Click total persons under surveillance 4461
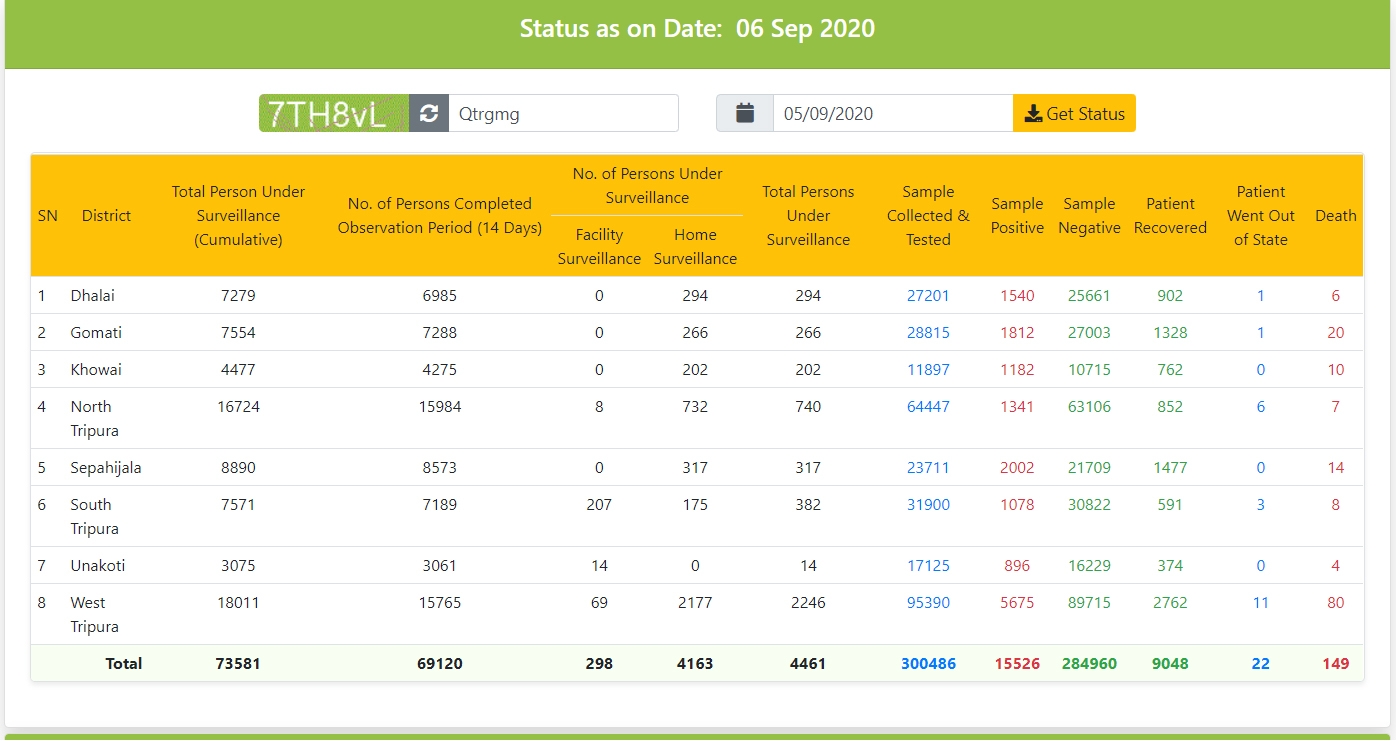The width and height of the screenshot is (1396, 741). tap(808, 664)
